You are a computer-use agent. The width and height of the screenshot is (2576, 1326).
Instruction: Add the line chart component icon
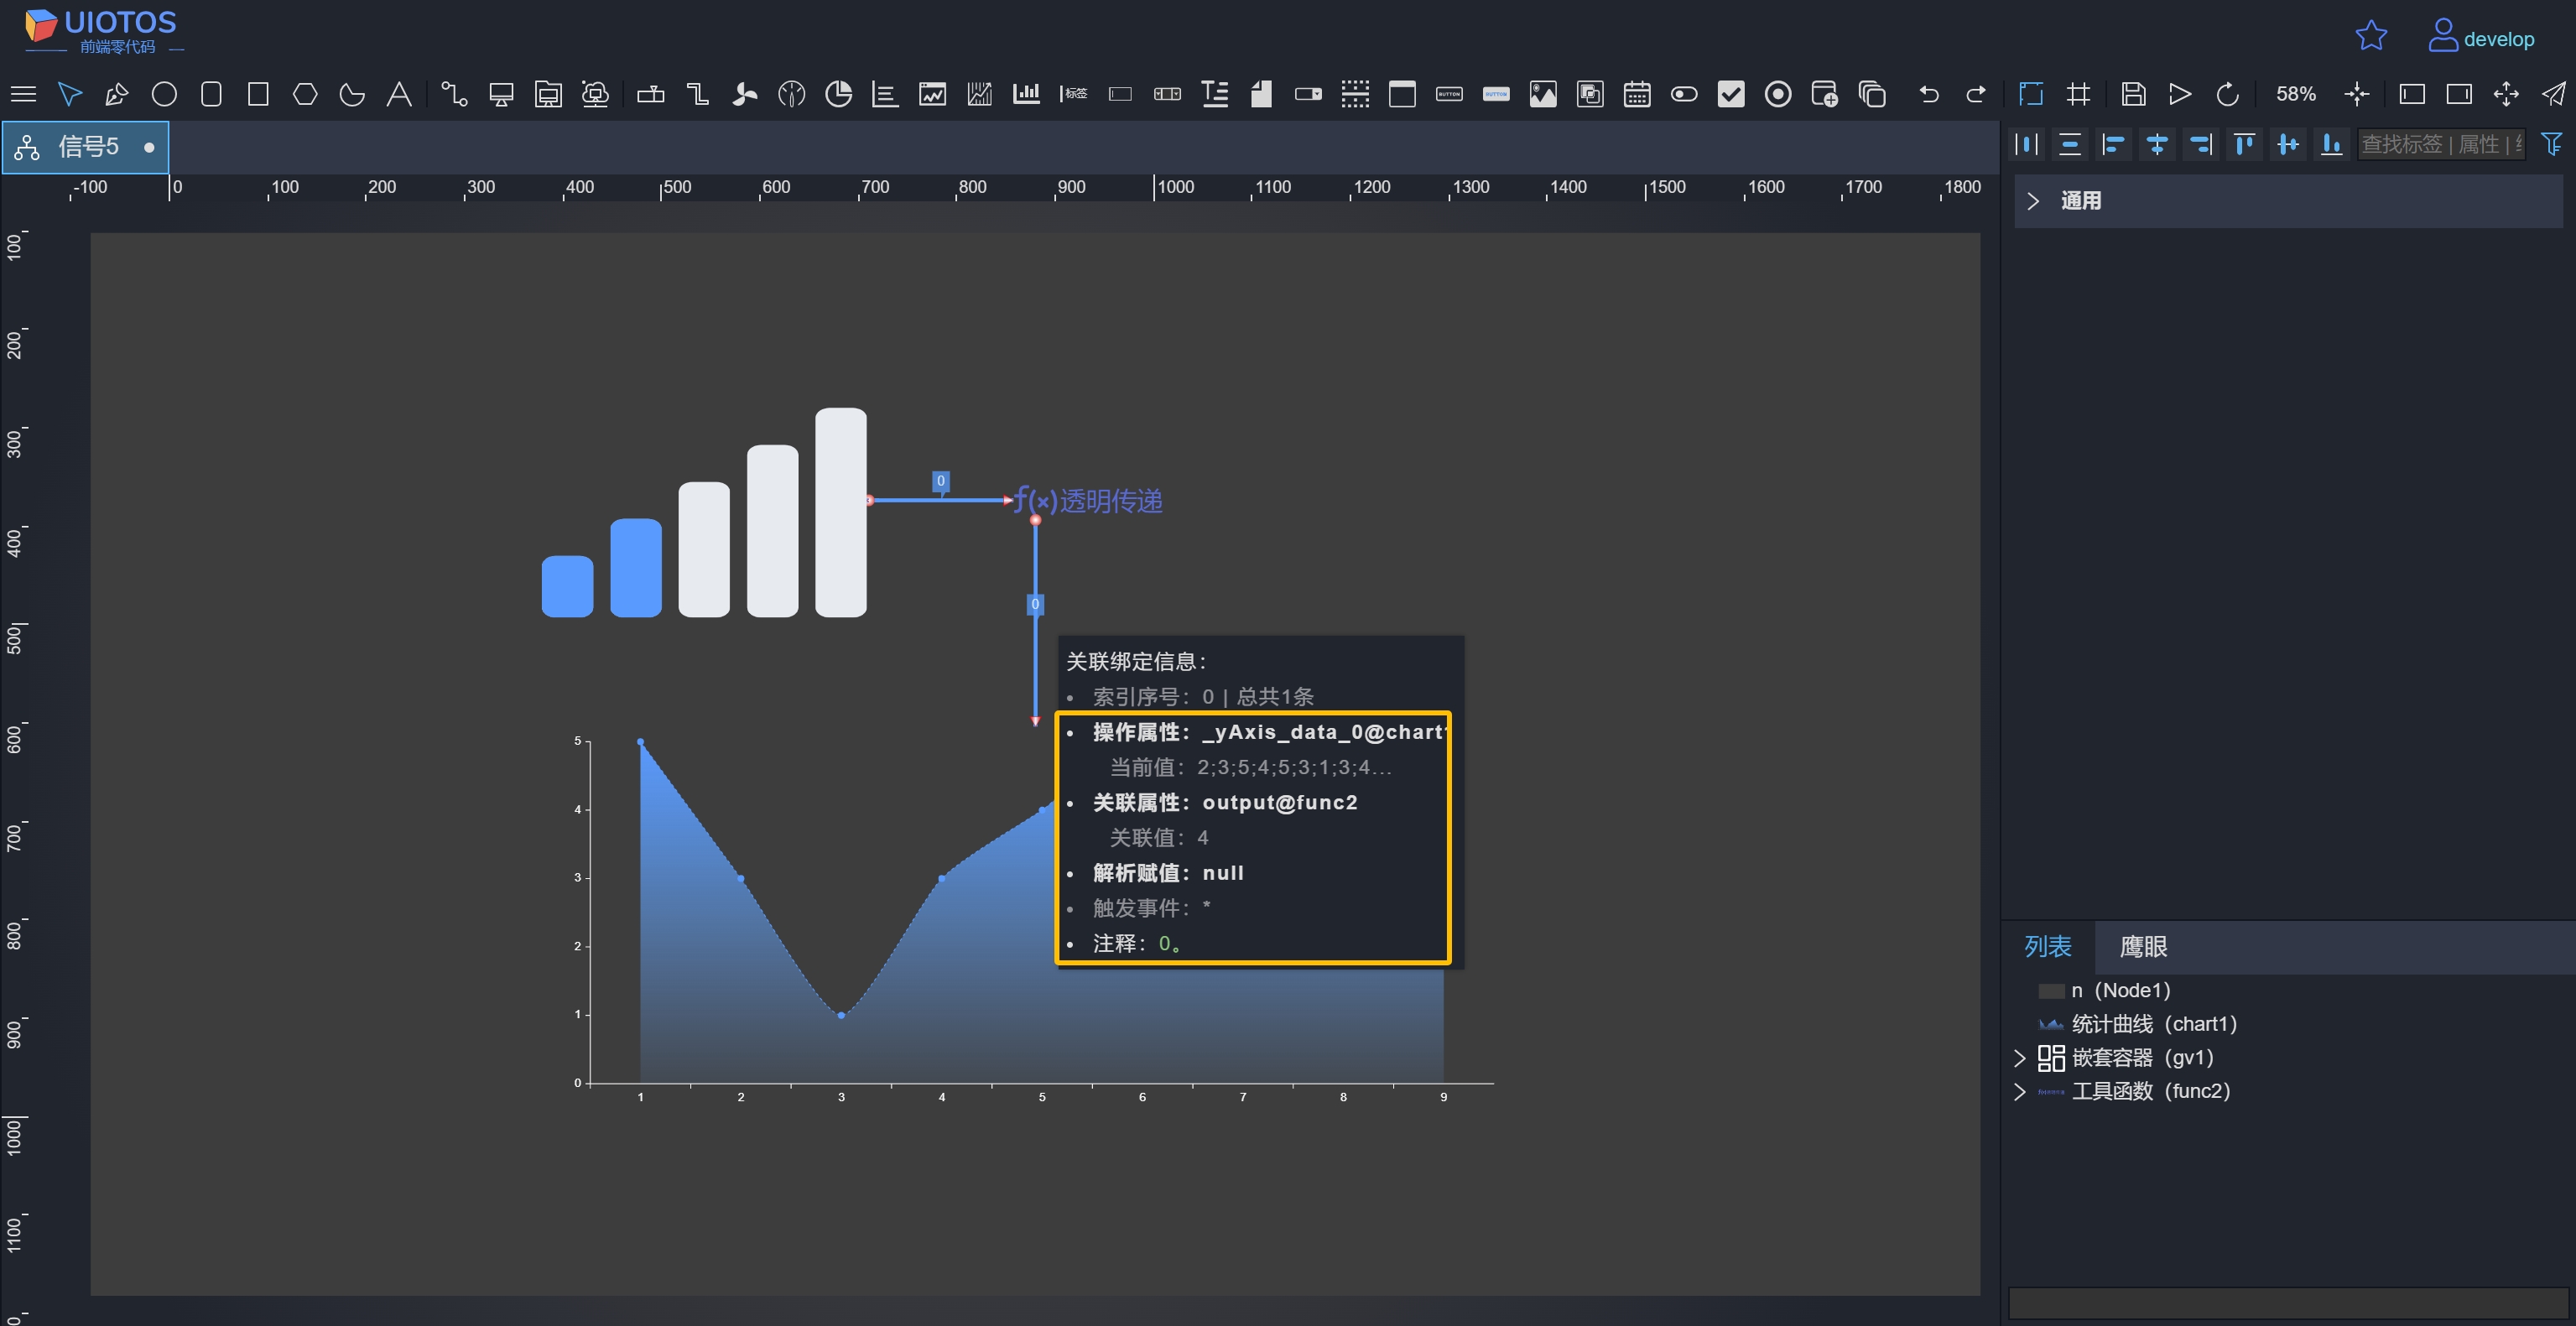tap(932, 94)
